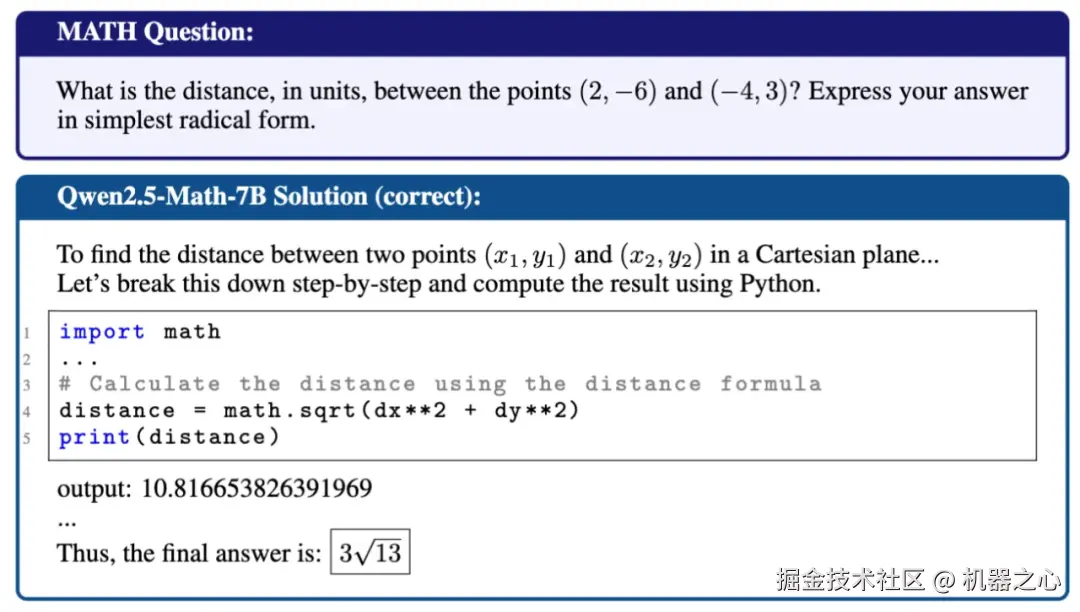Image resolution: width=1080 pixels, height=612 pixels.
Task: Click the MATH Question header
Action: [x=155, y=32]
